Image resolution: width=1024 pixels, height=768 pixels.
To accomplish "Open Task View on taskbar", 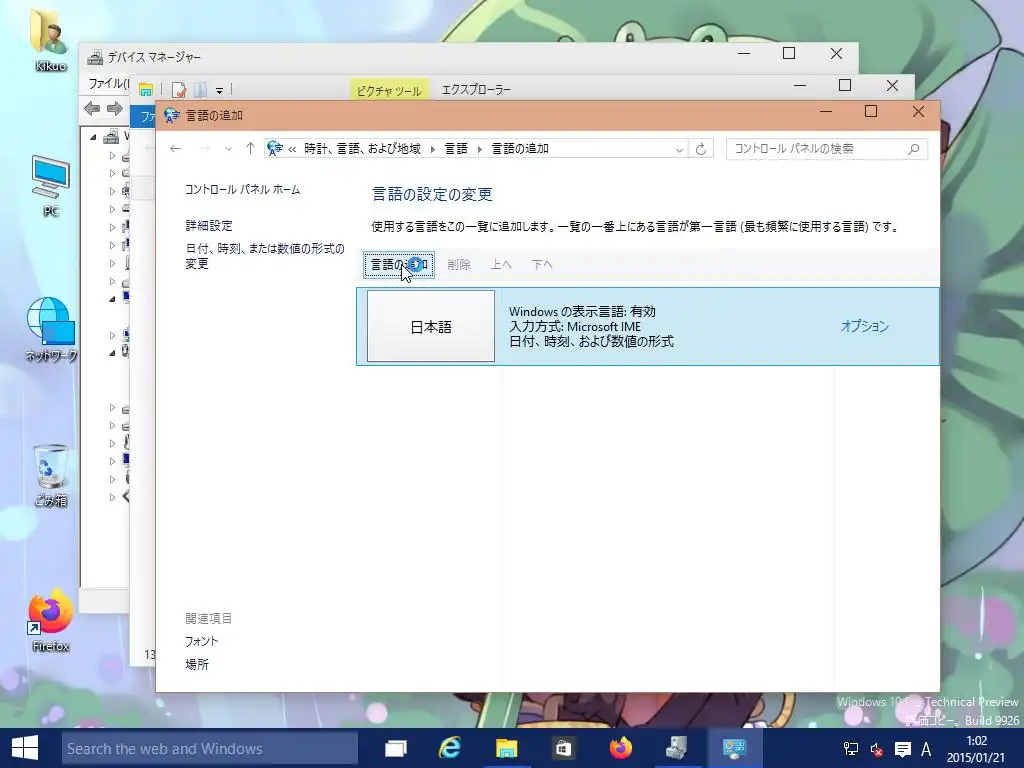I will point(396,748).
